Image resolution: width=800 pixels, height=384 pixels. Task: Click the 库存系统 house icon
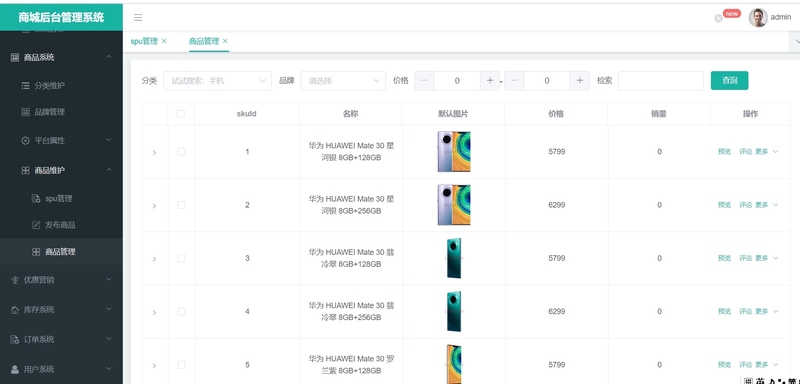(x=15, y=310)
